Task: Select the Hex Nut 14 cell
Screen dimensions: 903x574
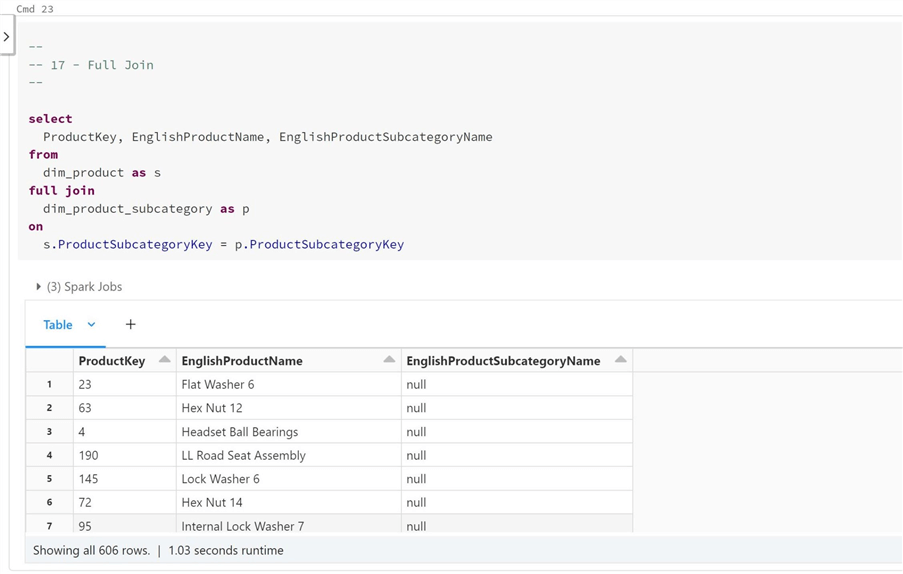Action: [x=289, y=503]
